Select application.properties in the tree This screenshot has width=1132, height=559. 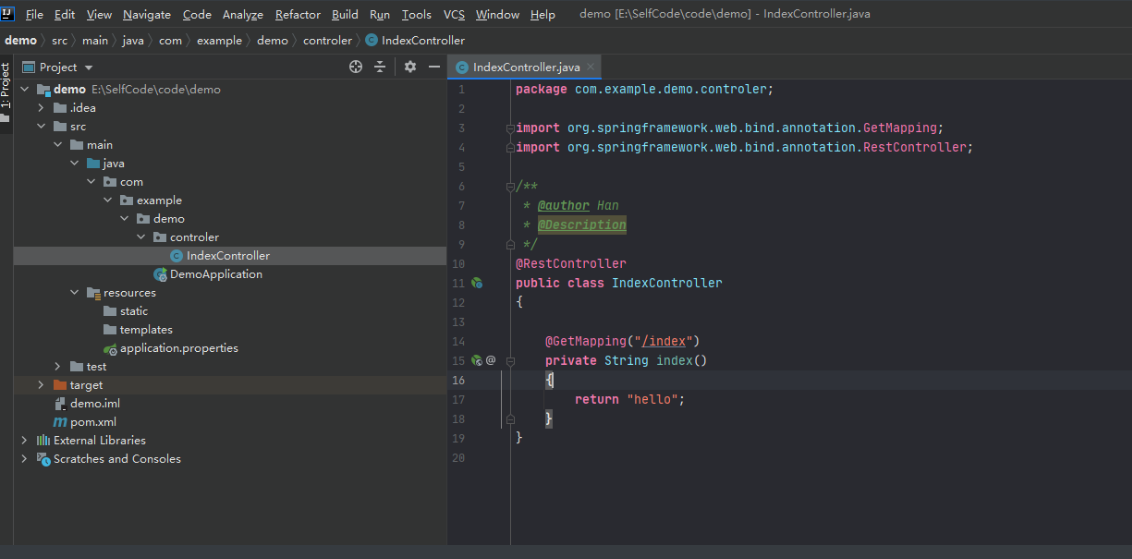click(179, 349)
